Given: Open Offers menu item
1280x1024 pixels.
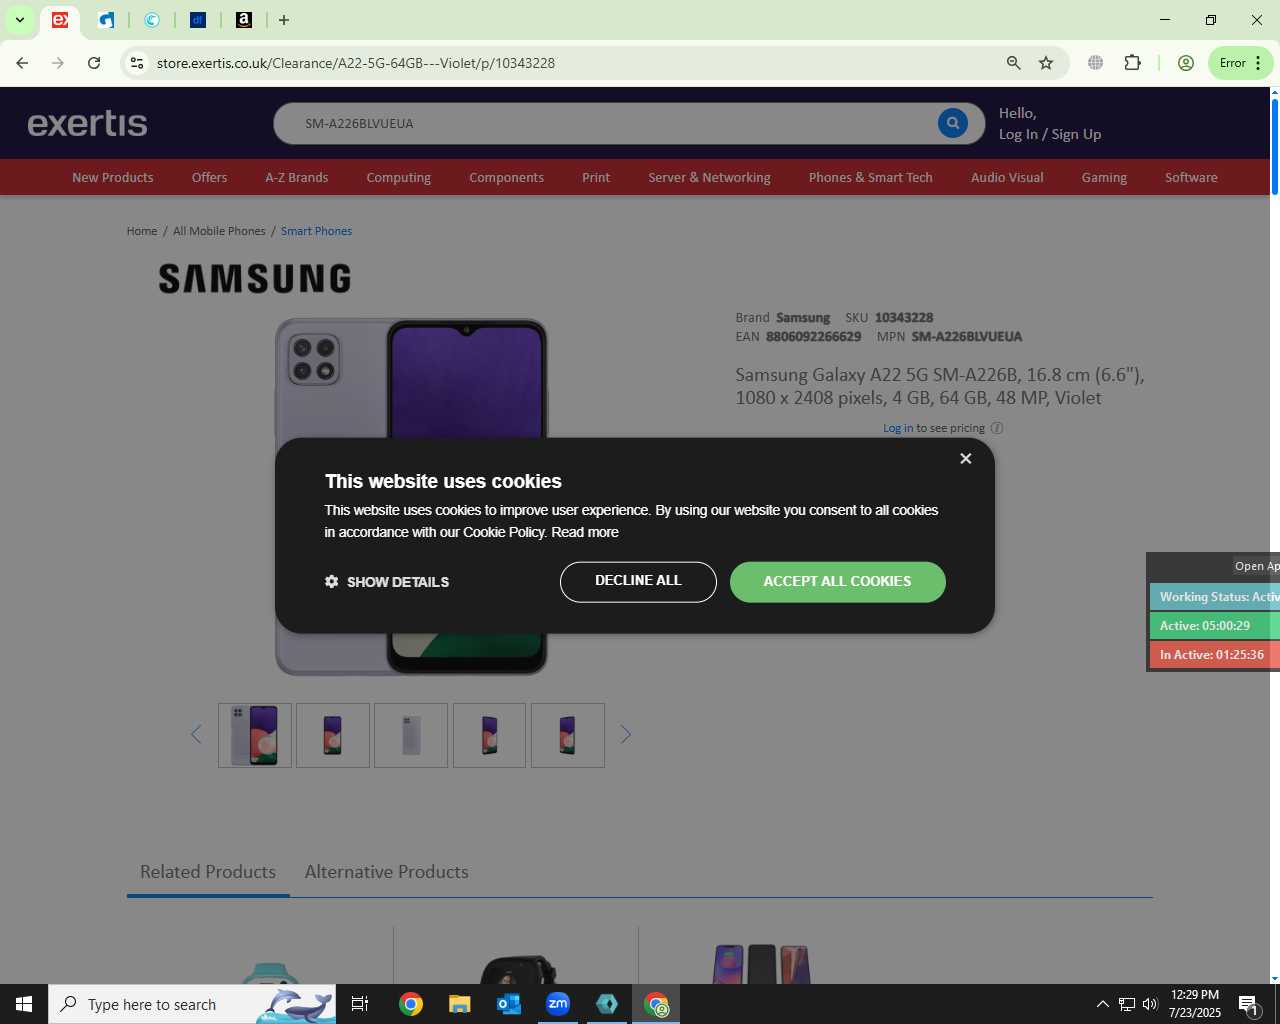Looking at the screenshot, I should [209, 177].
